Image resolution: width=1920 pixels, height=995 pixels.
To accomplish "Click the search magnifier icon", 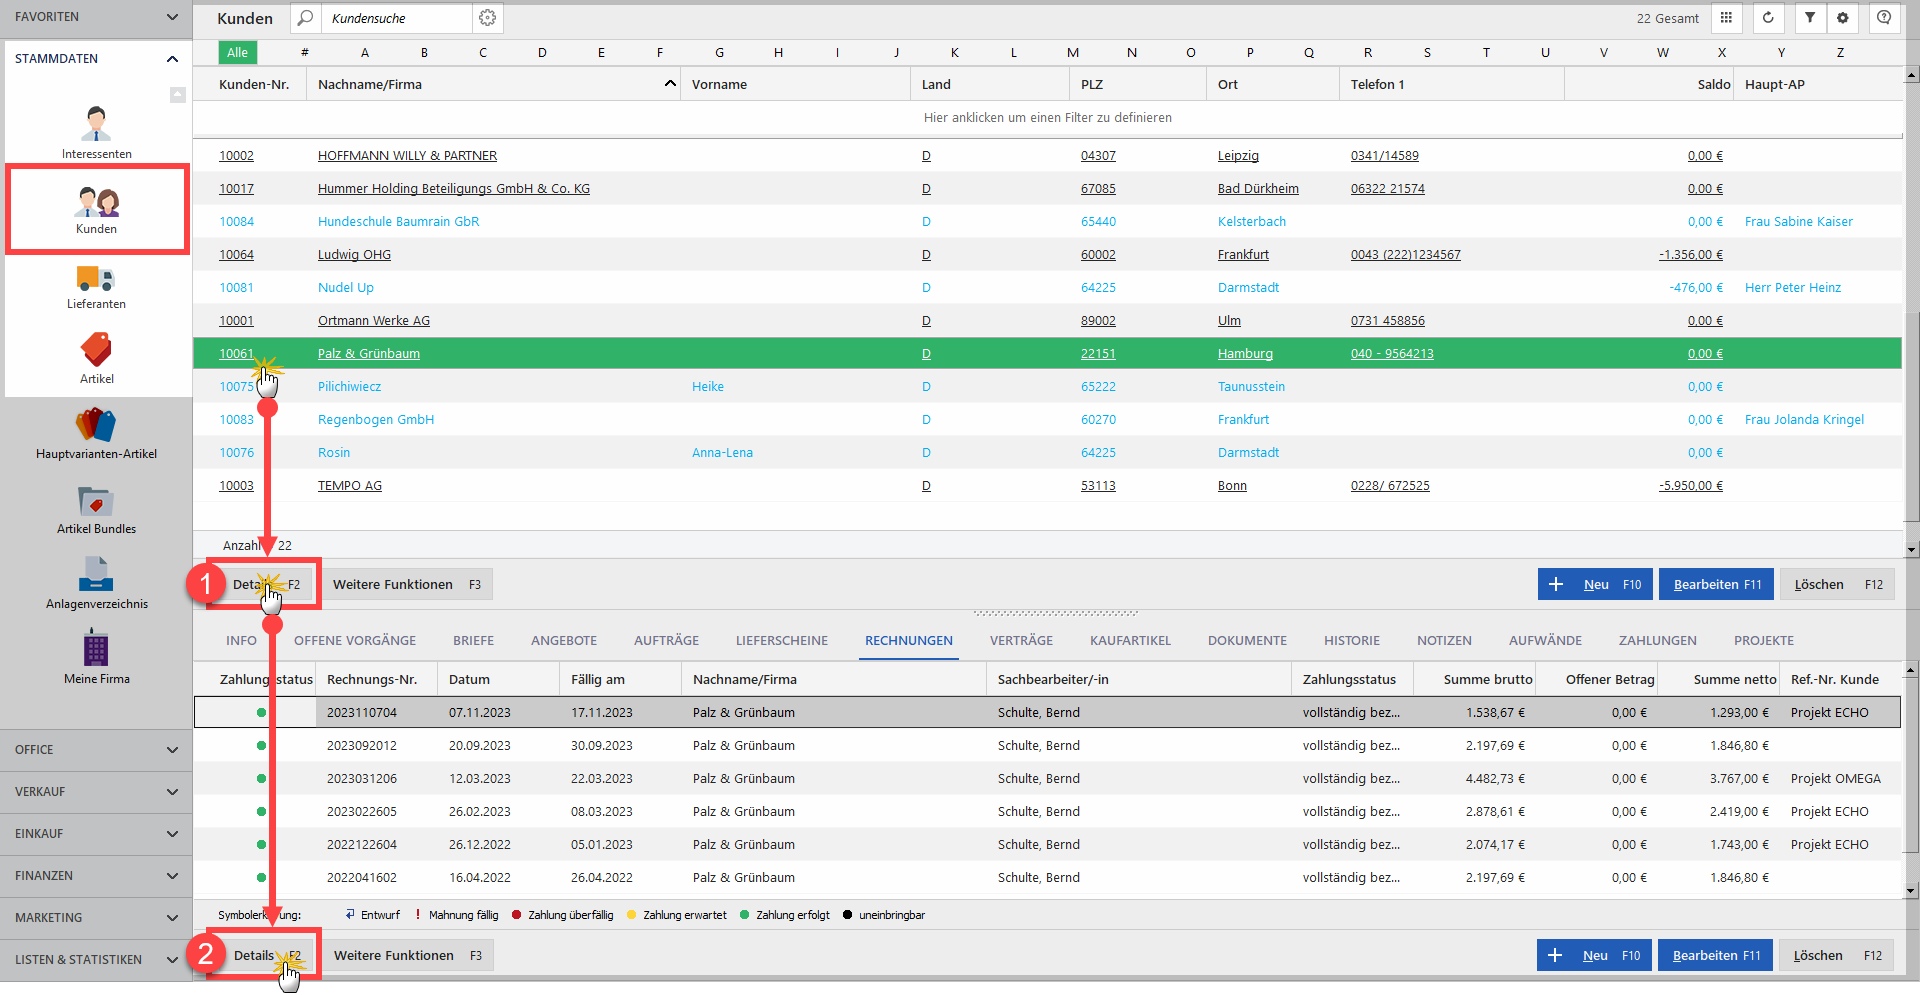I will [x=306, y=18].
